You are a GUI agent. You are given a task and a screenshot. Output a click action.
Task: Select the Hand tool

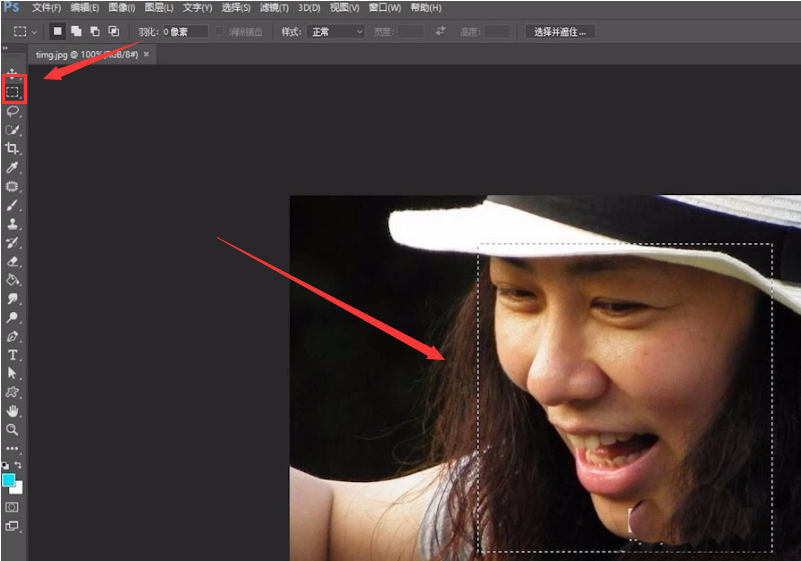(x=13, y=411)
